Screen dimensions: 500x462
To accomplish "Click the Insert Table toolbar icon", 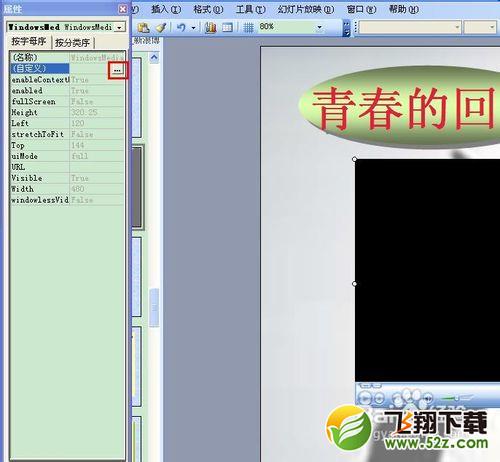I will (x=227, y=27).
